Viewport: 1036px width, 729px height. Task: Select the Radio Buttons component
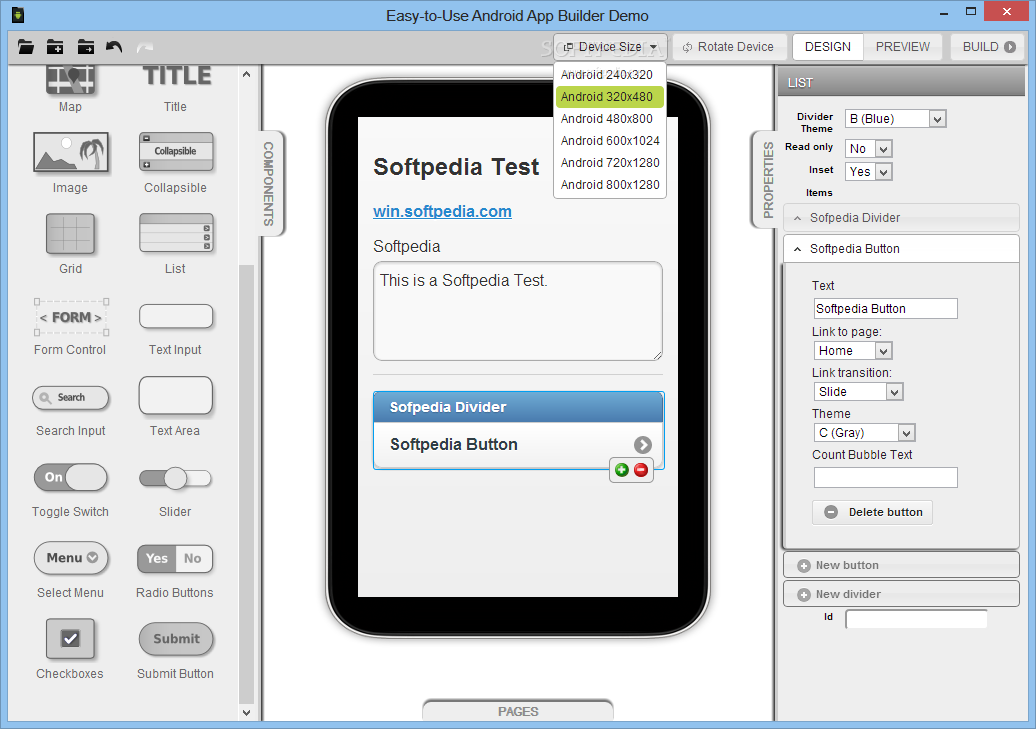(x=175, y=558)
